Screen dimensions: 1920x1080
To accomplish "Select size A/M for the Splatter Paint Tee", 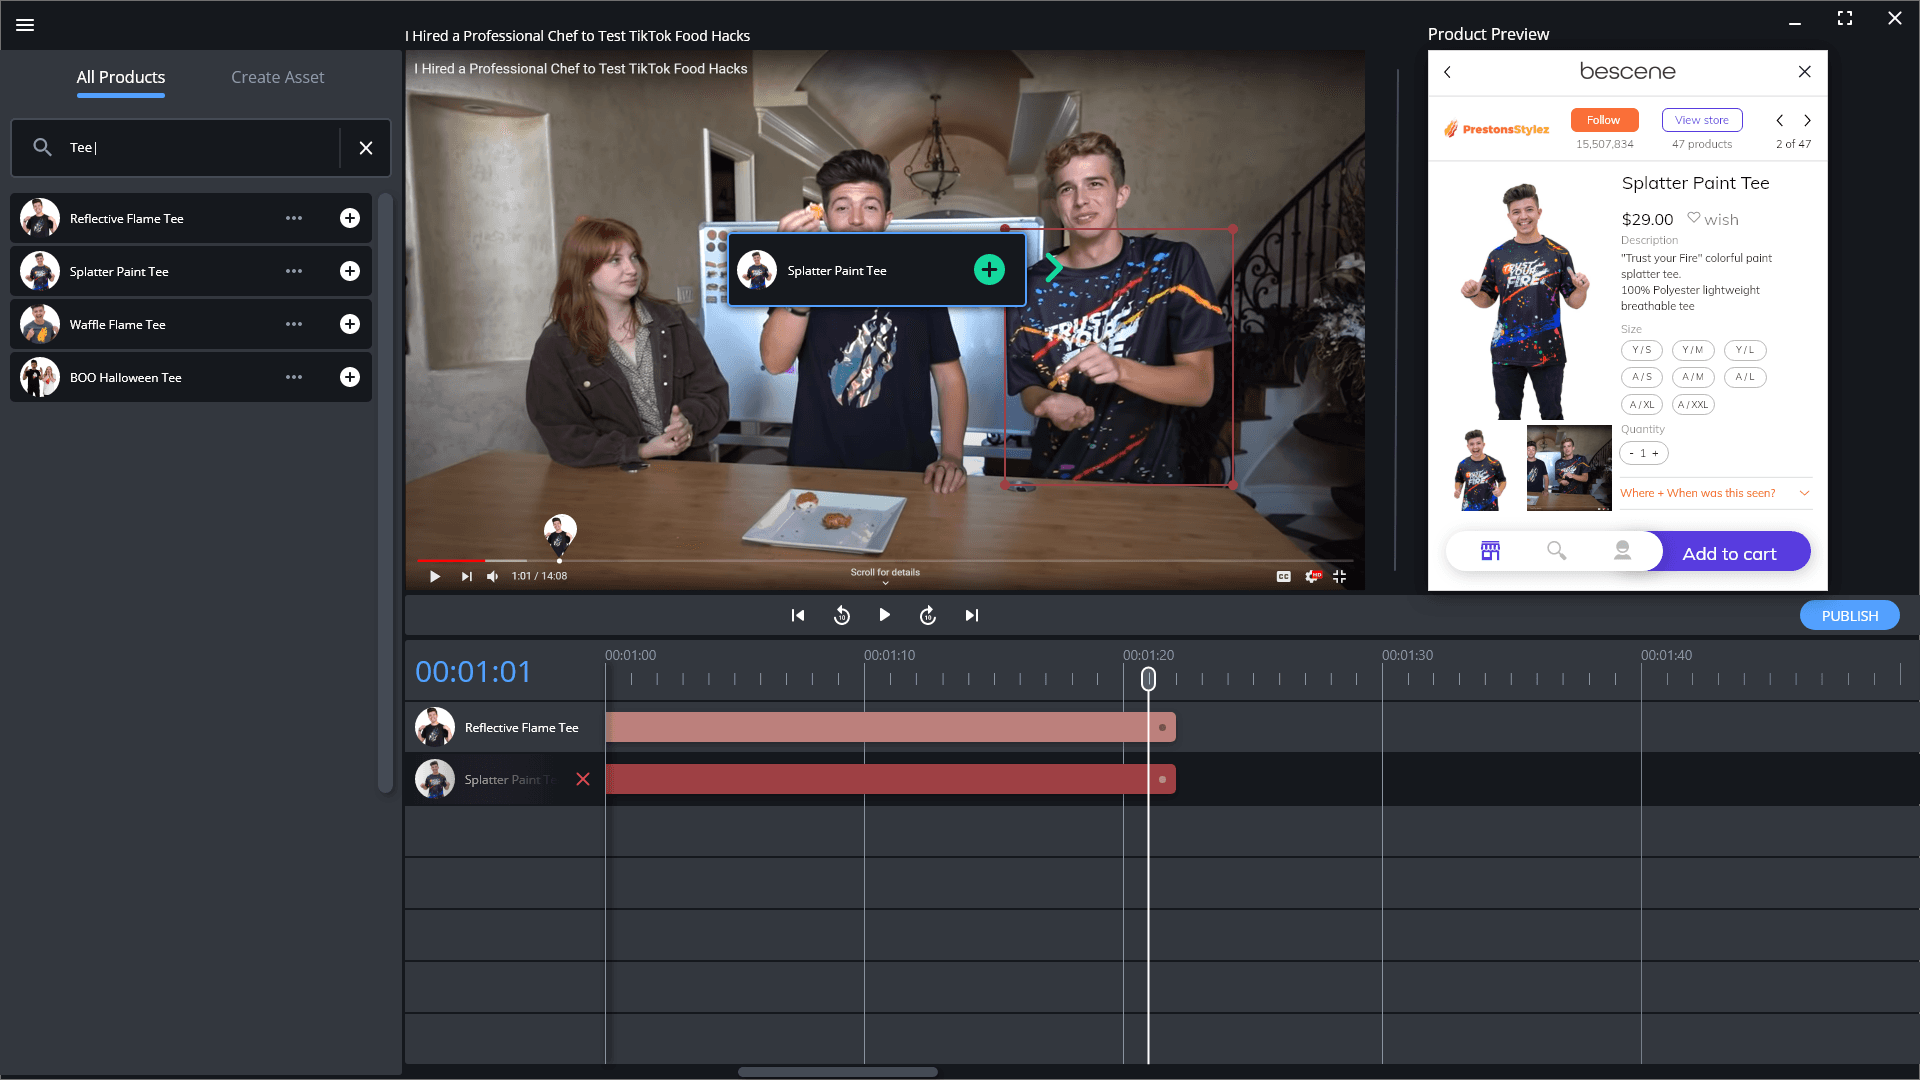I will [1693, 377].
